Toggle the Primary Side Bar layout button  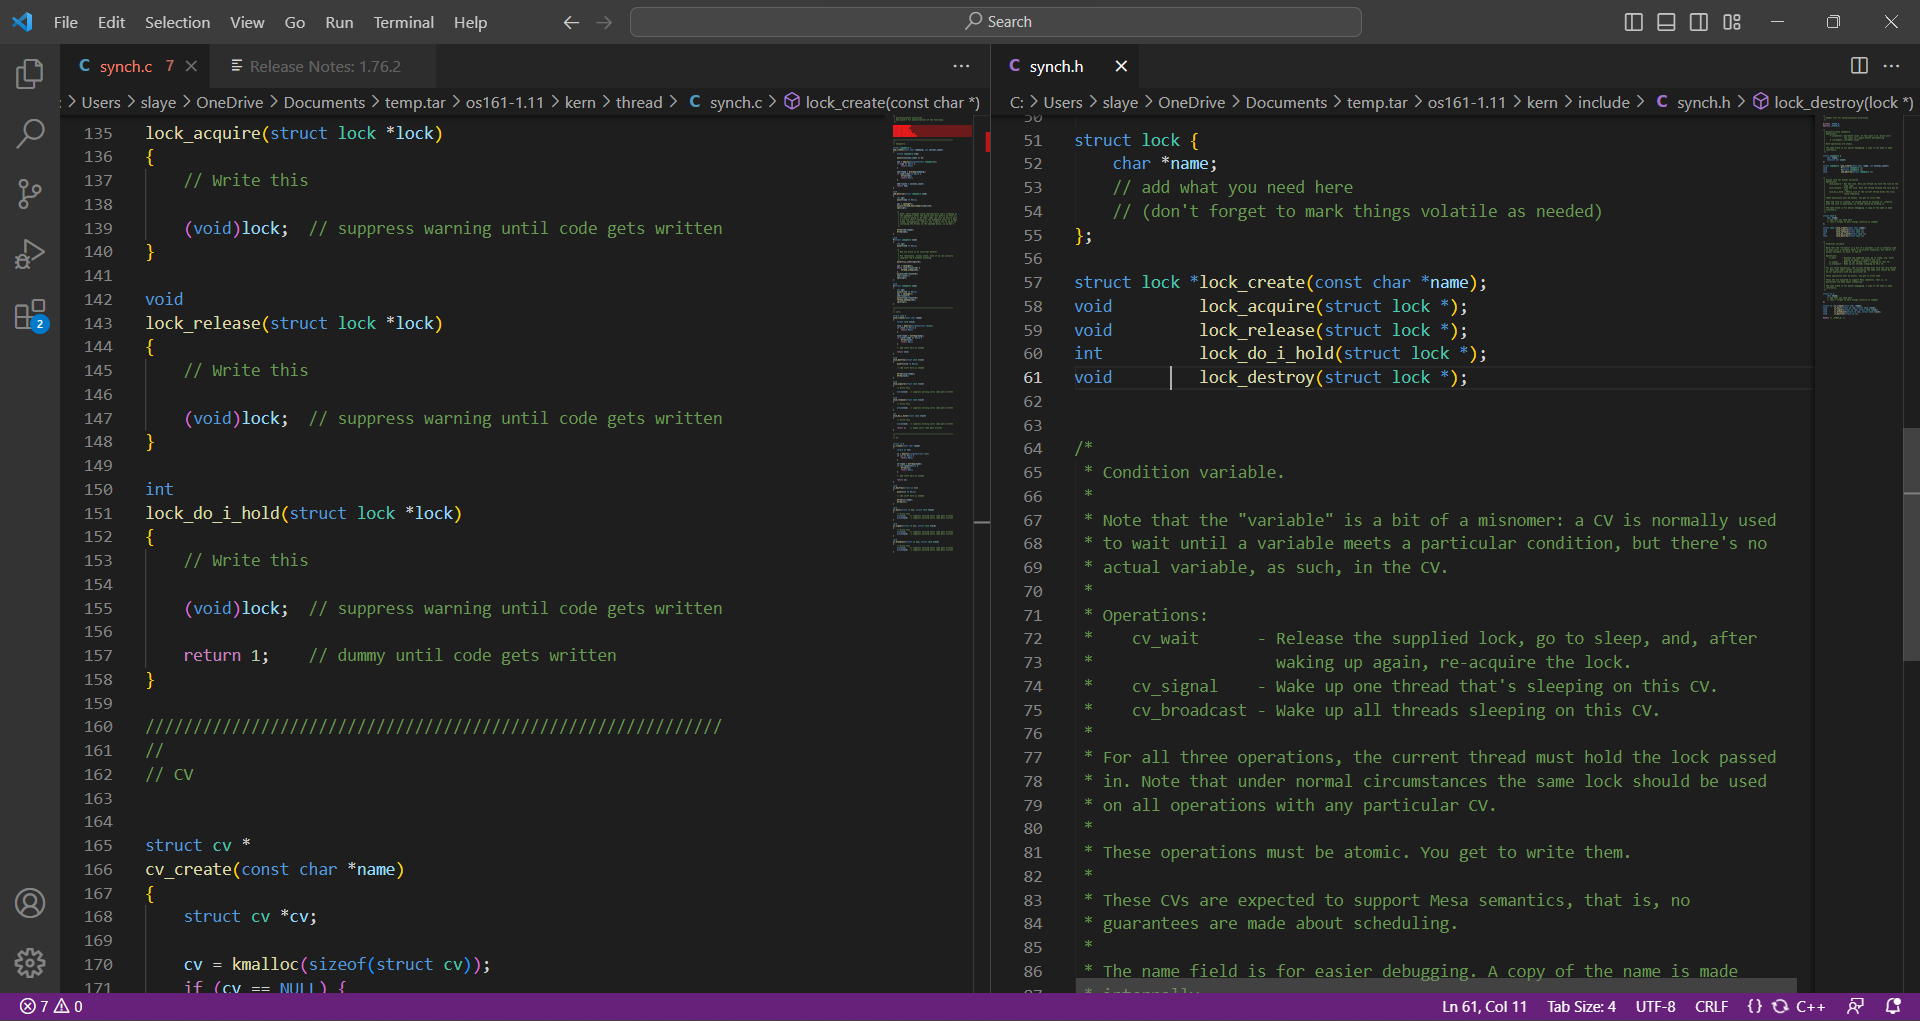coord(1633,22)
